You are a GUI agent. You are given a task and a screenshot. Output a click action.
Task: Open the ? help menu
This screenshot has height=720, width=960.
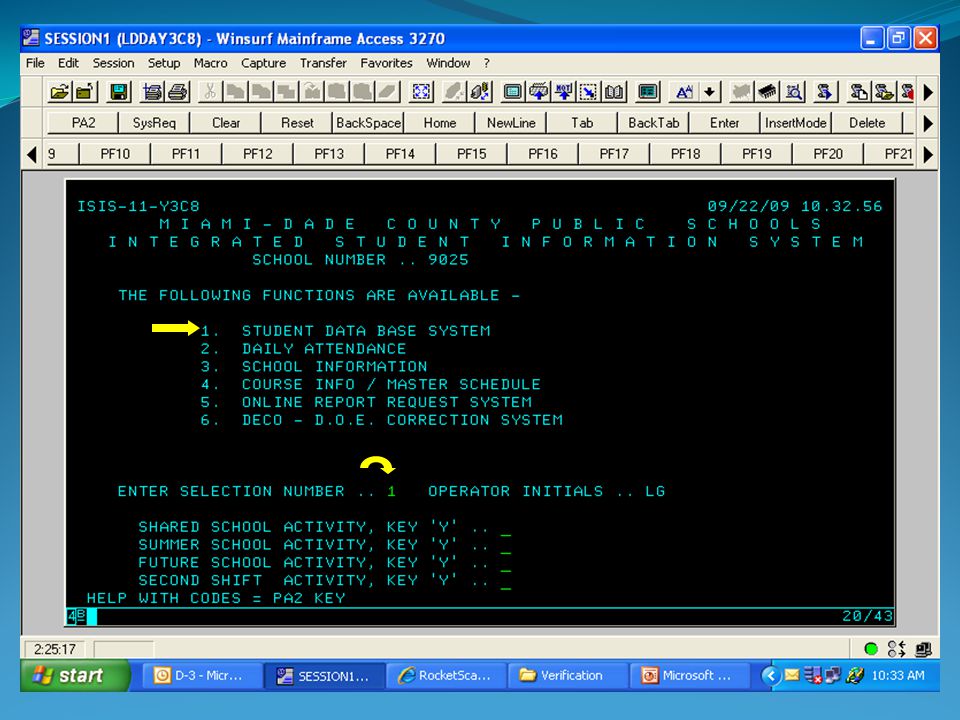click(x=486, y=63)
